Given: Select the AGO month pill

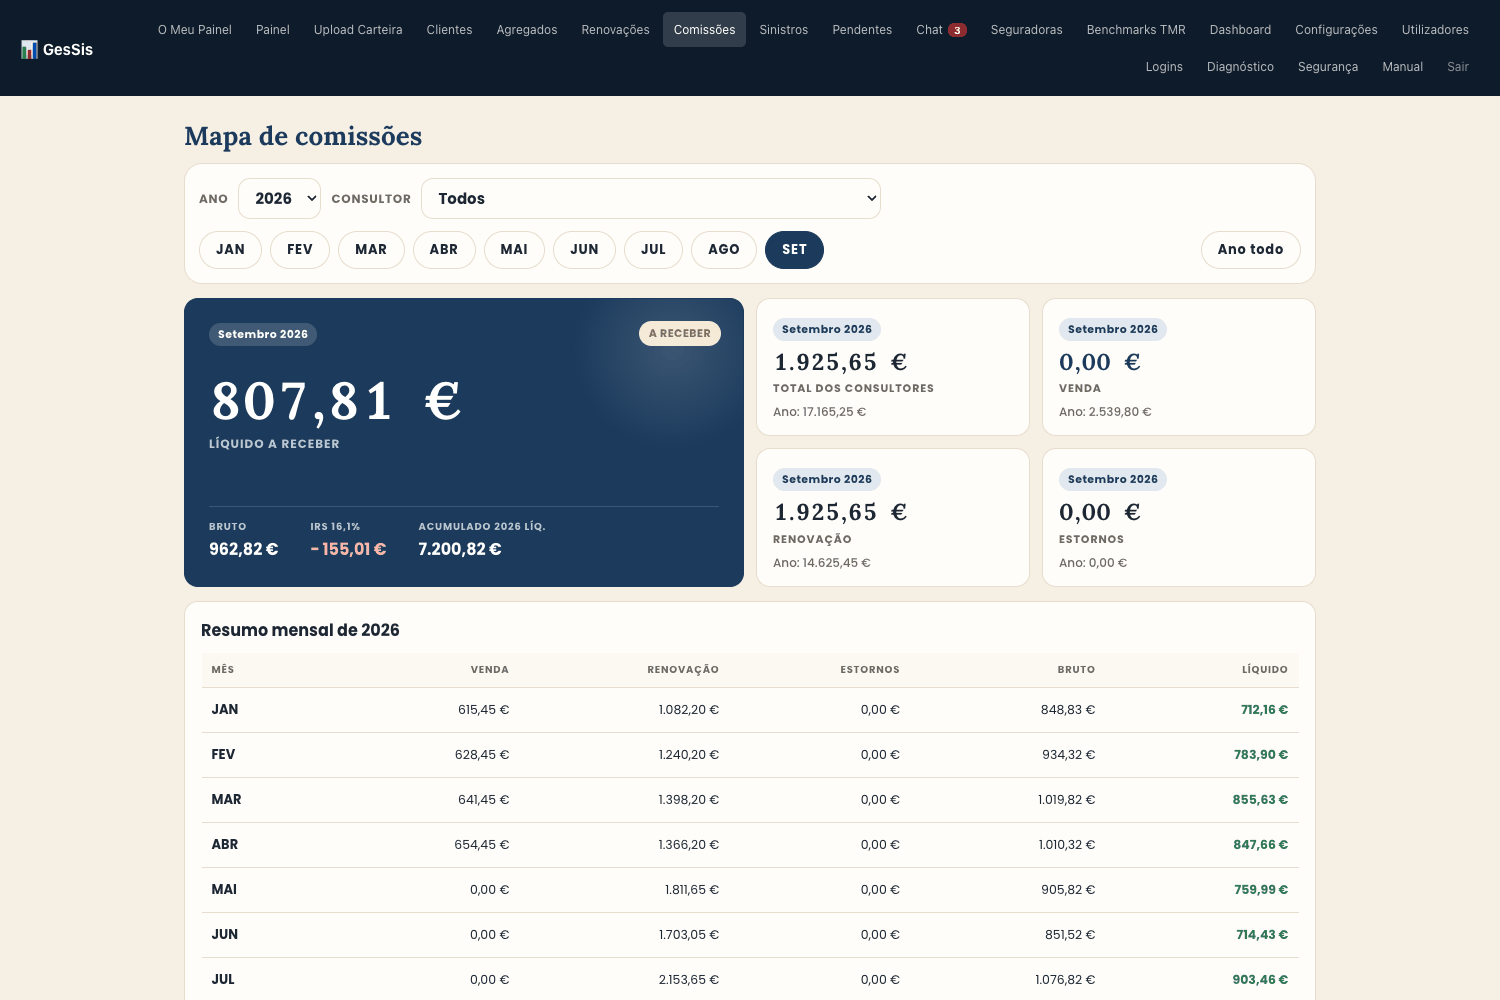Looking at the screenshot, I should 724,250.
